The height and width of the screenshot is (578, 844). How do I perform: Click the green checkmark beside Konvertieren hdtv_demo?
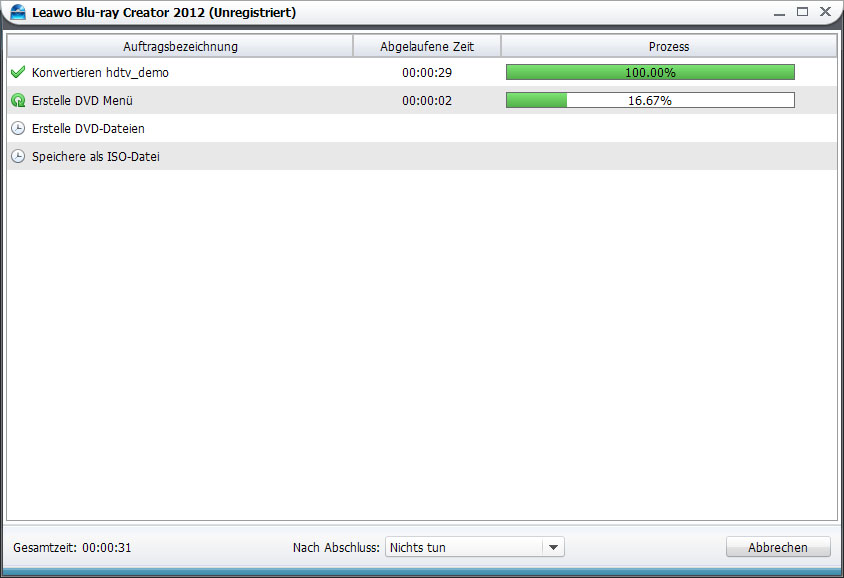18,72
